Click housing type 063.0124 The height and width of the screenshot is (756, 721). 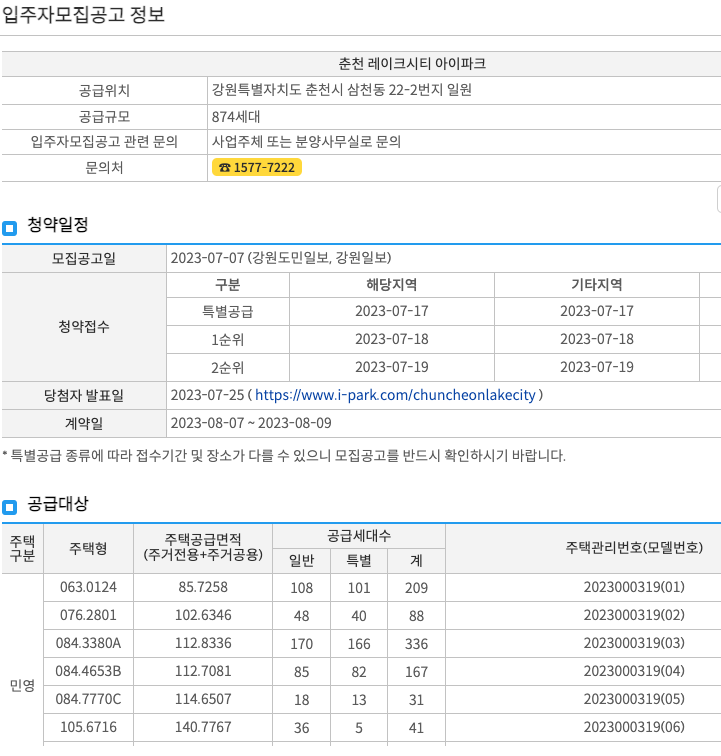(88, 587)
